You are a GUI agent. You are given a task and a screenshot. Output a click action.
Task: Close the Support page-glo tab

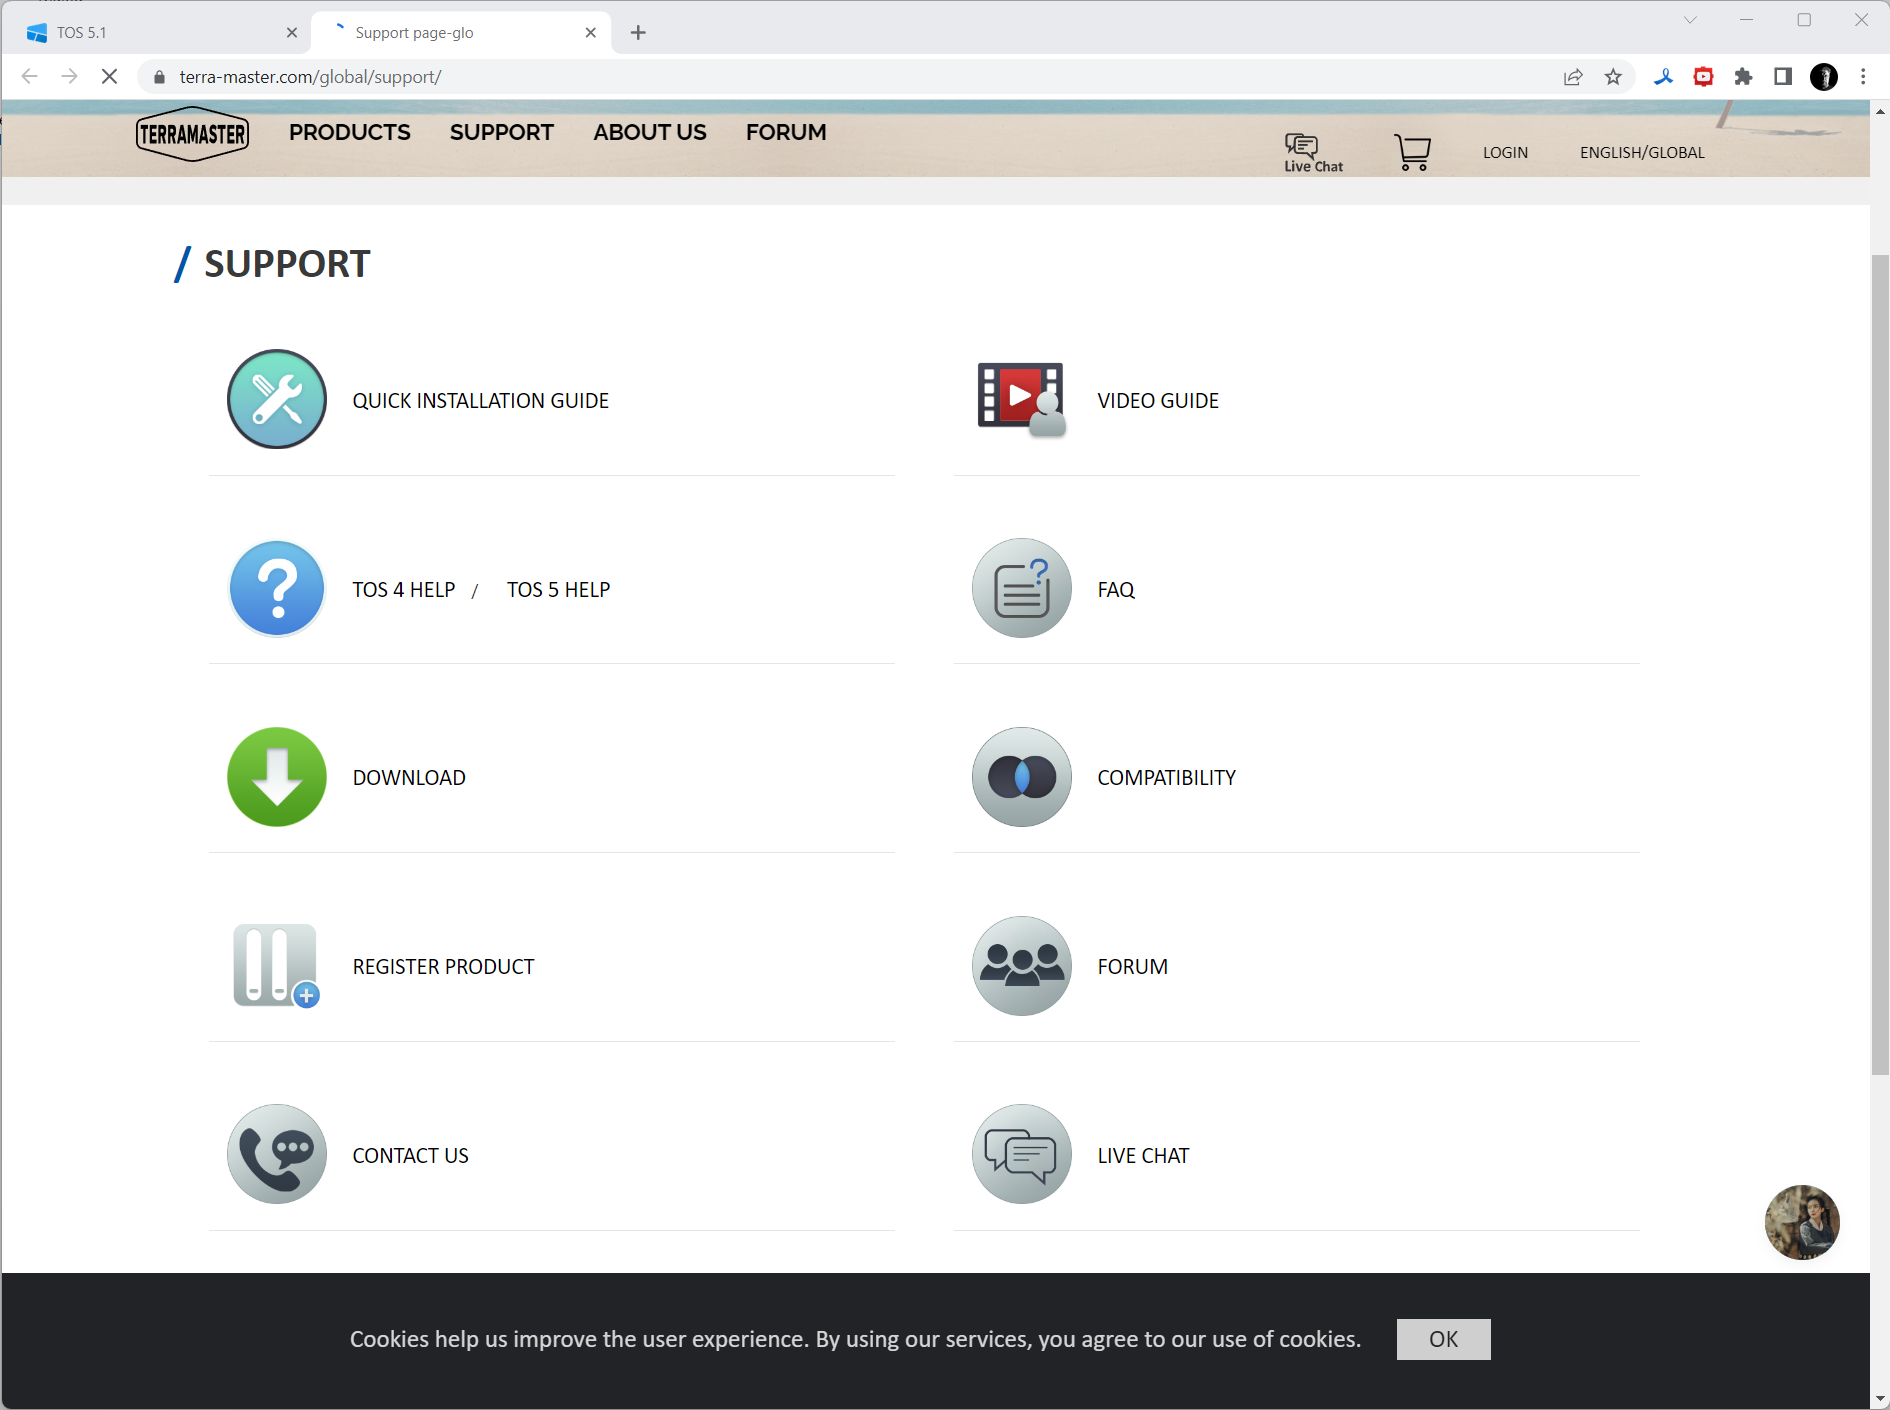590,33
